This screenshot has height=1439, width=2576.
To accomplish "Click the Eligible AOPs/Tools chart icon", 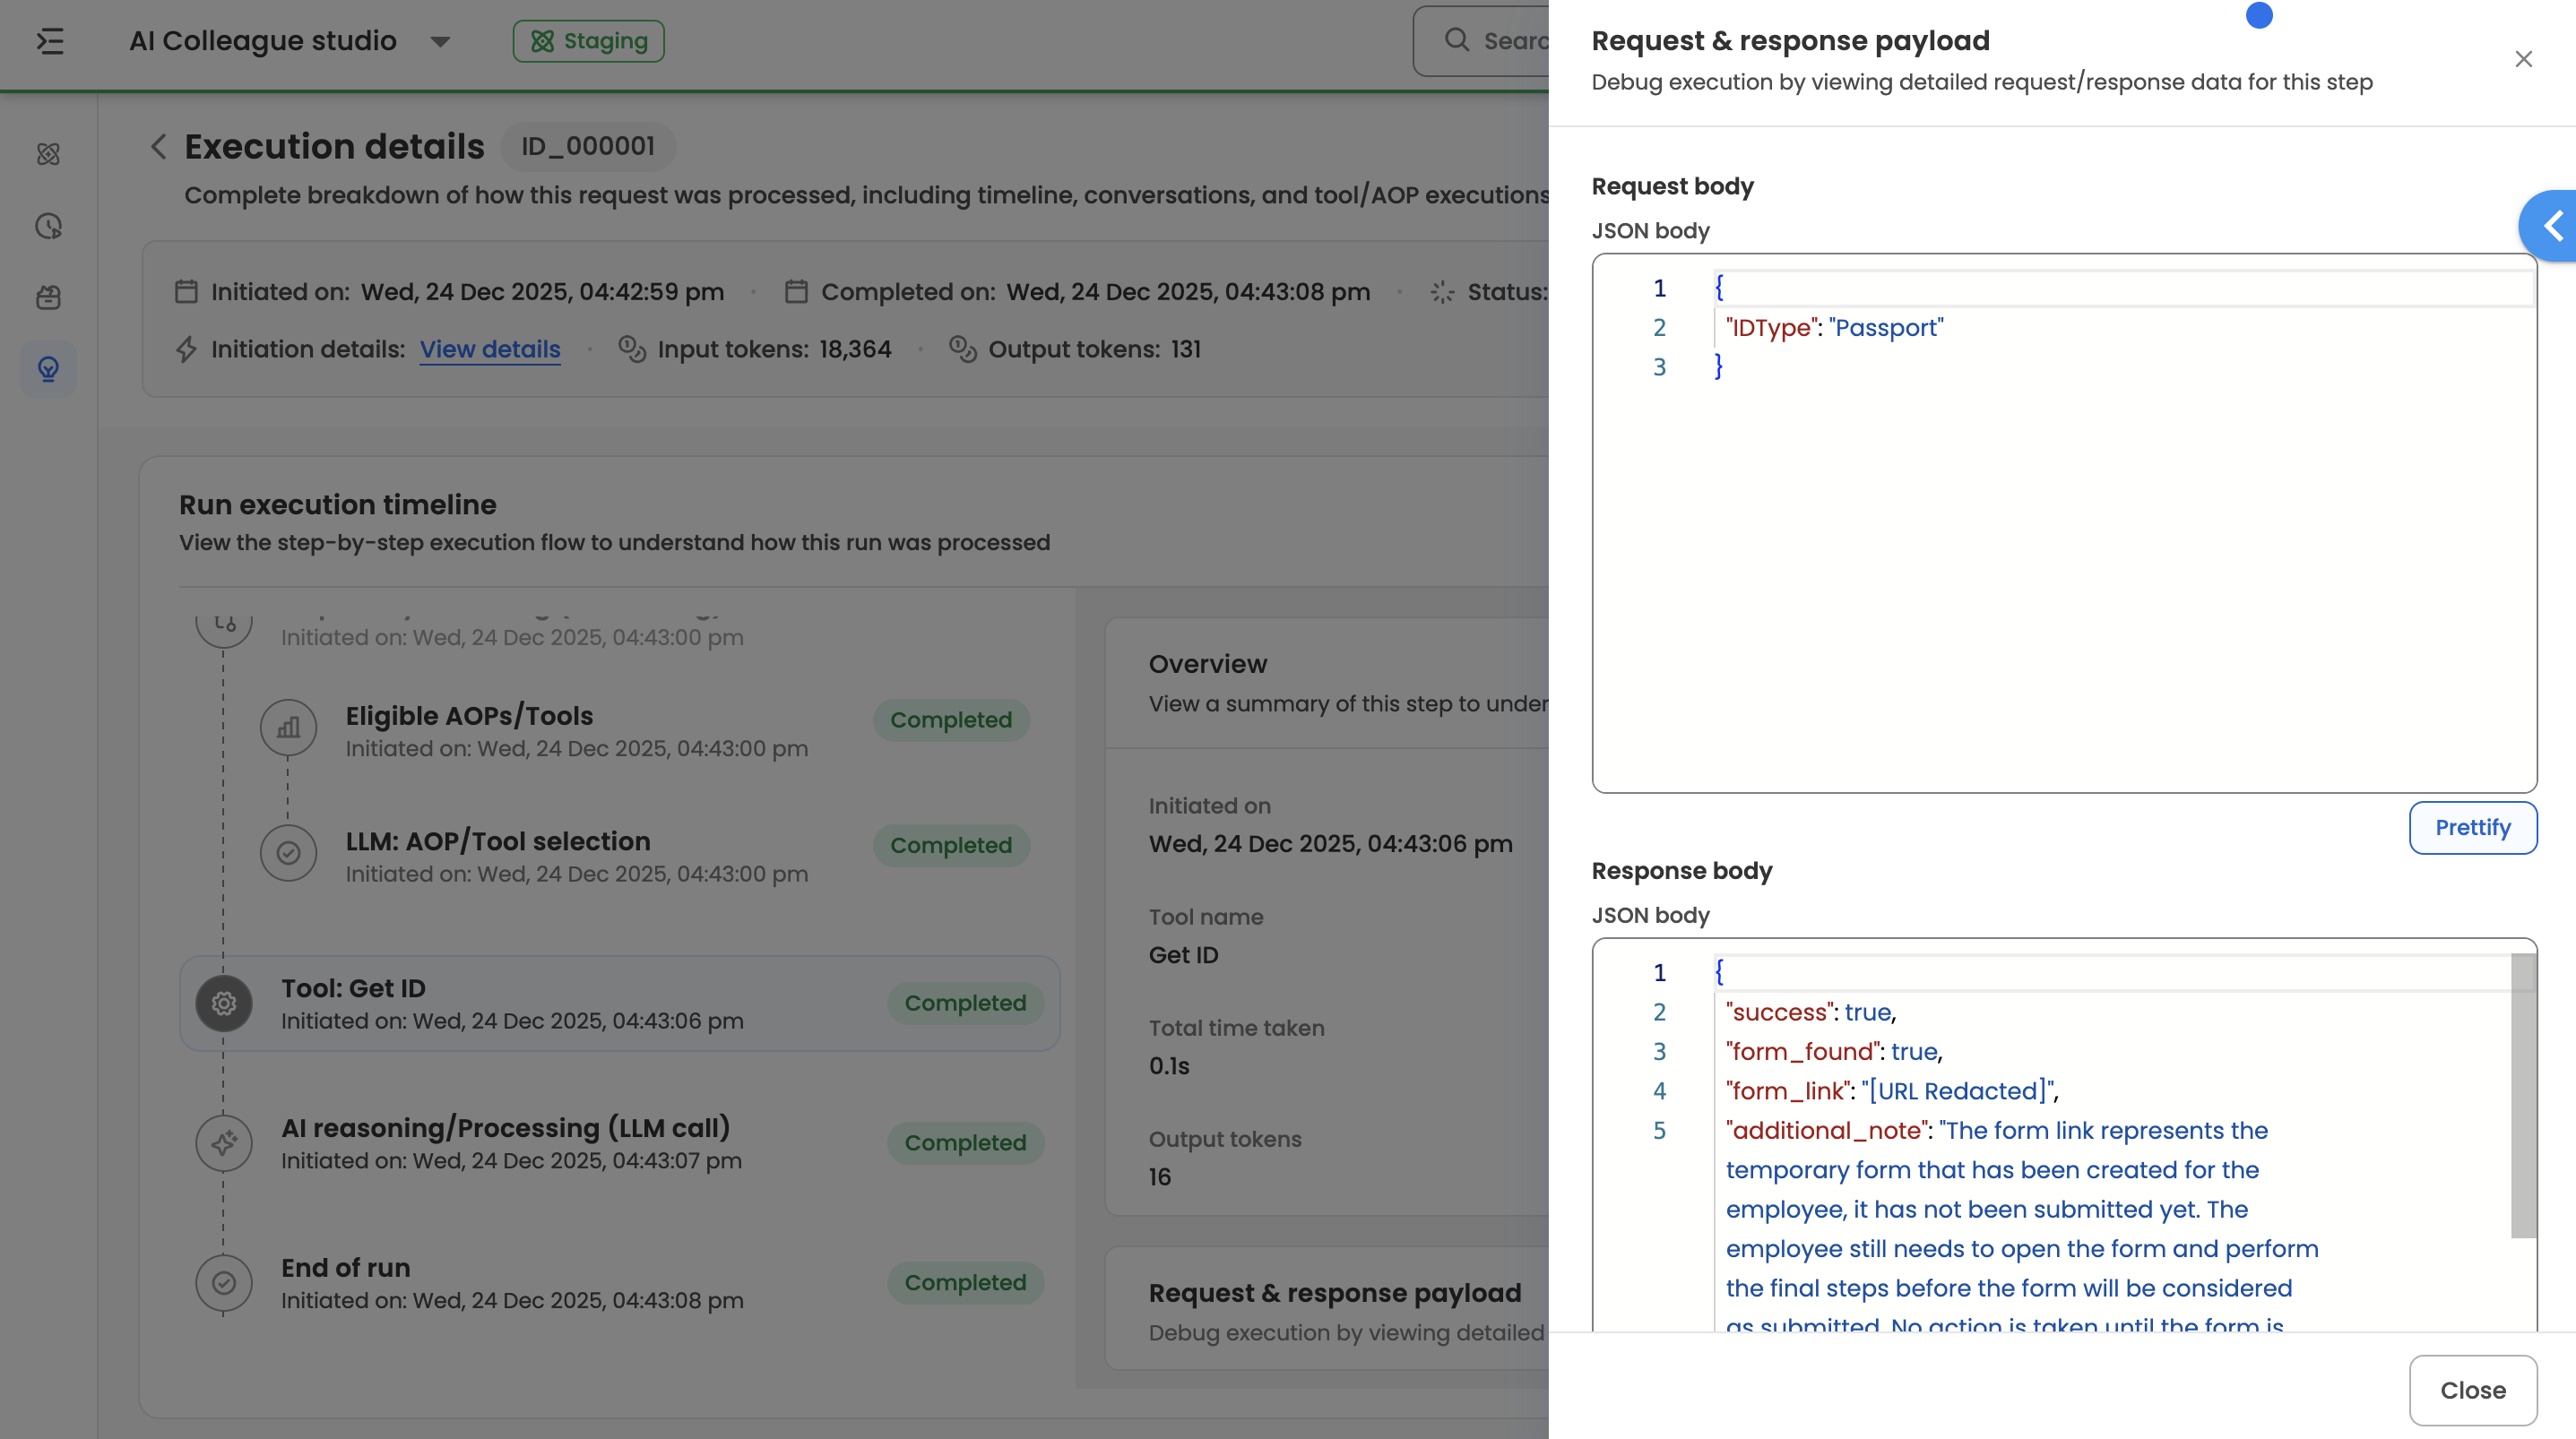I will coord(288,727).
